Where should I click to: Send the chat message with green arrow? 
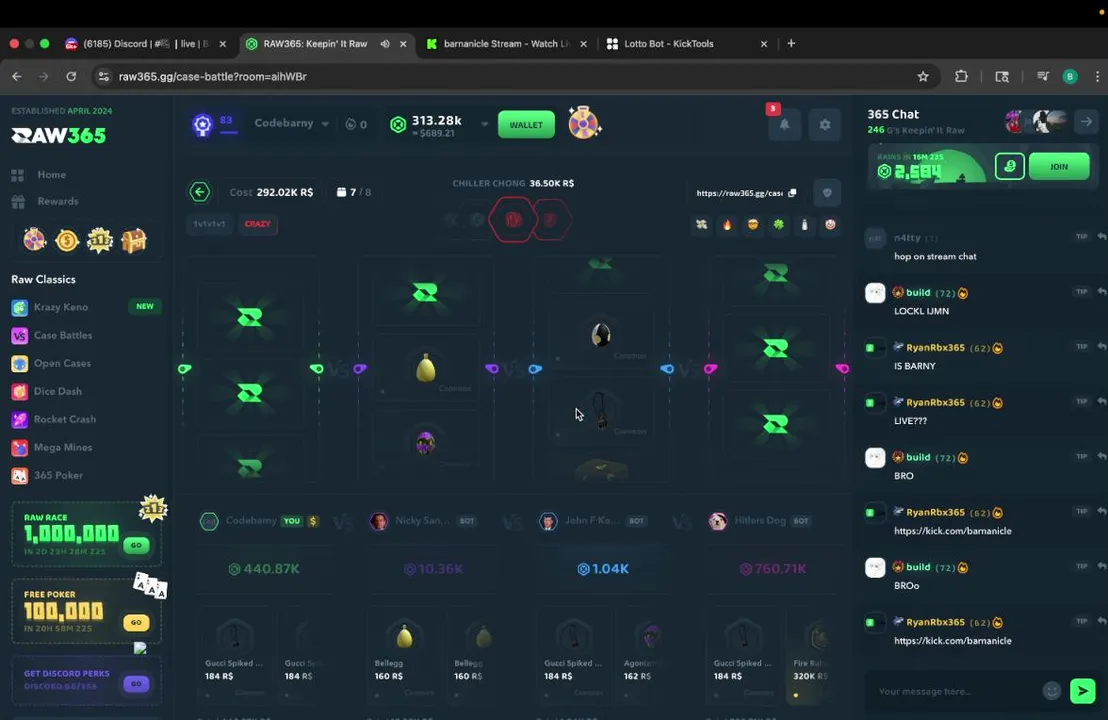1083,691
